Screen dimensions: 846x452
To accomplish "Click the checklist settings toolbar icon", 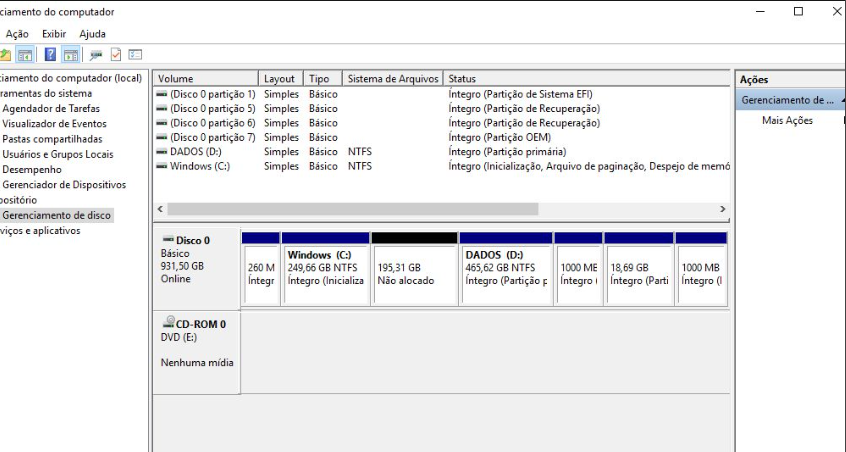I will (135, 54).
